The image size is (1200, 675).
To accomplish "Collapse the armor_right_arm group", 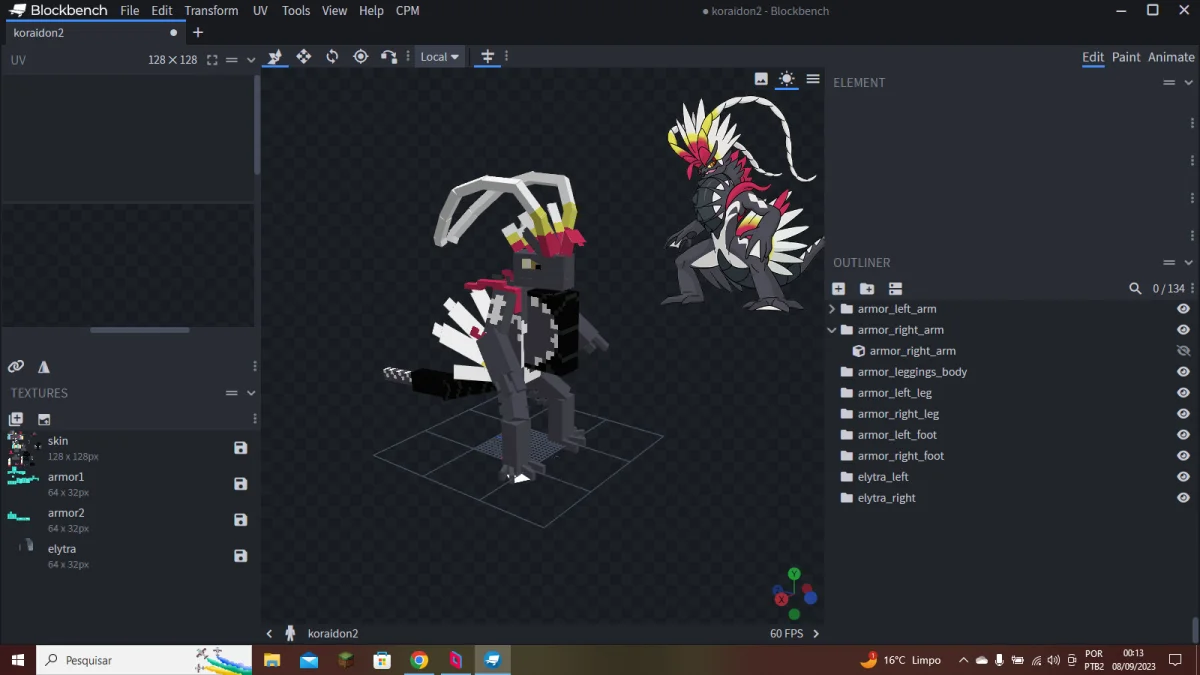I will point(832,330).
